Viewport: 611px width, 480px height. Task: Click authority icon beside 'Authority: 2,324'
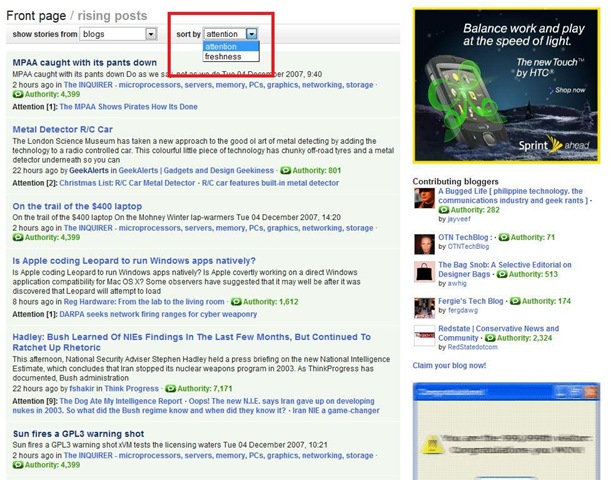[x=490, y=338]
